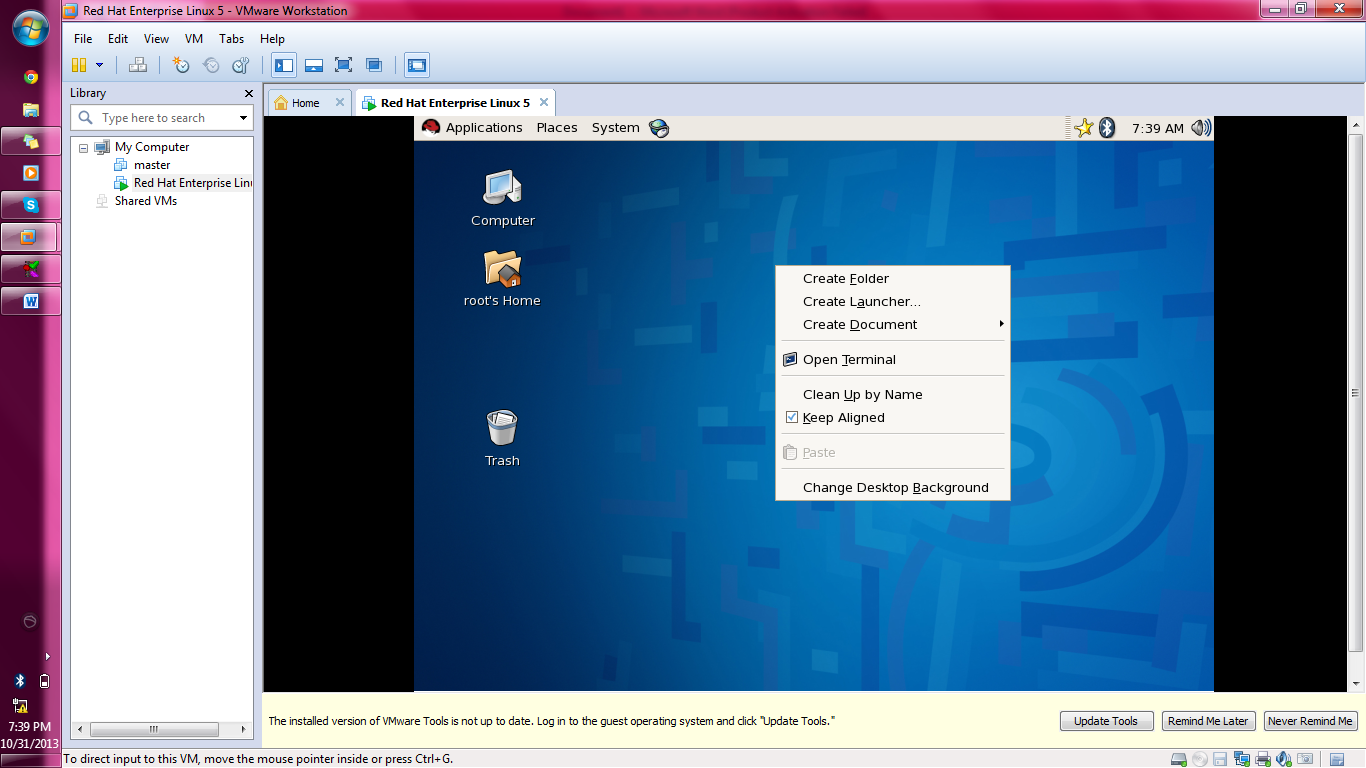Click the star update notification icon
This screenshot has height=768, width=1366.
coord(1084,128)
